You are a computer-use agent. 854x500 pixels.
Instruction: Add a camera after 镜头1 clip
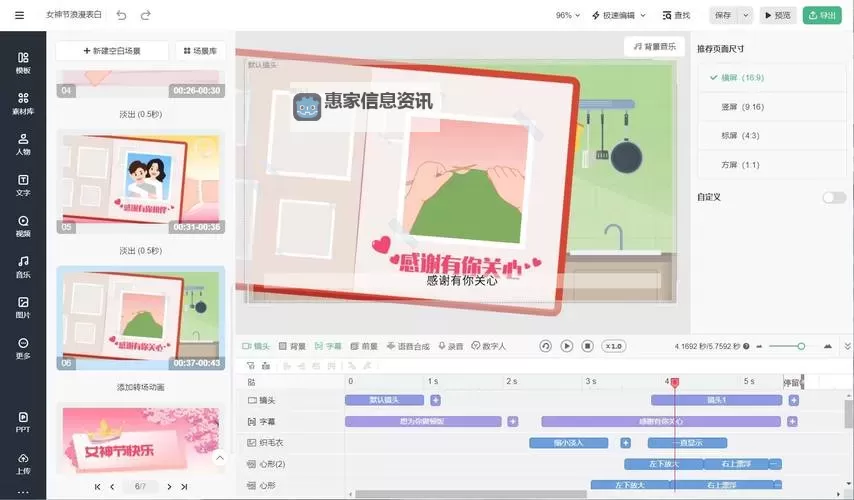tap(794, 400)
